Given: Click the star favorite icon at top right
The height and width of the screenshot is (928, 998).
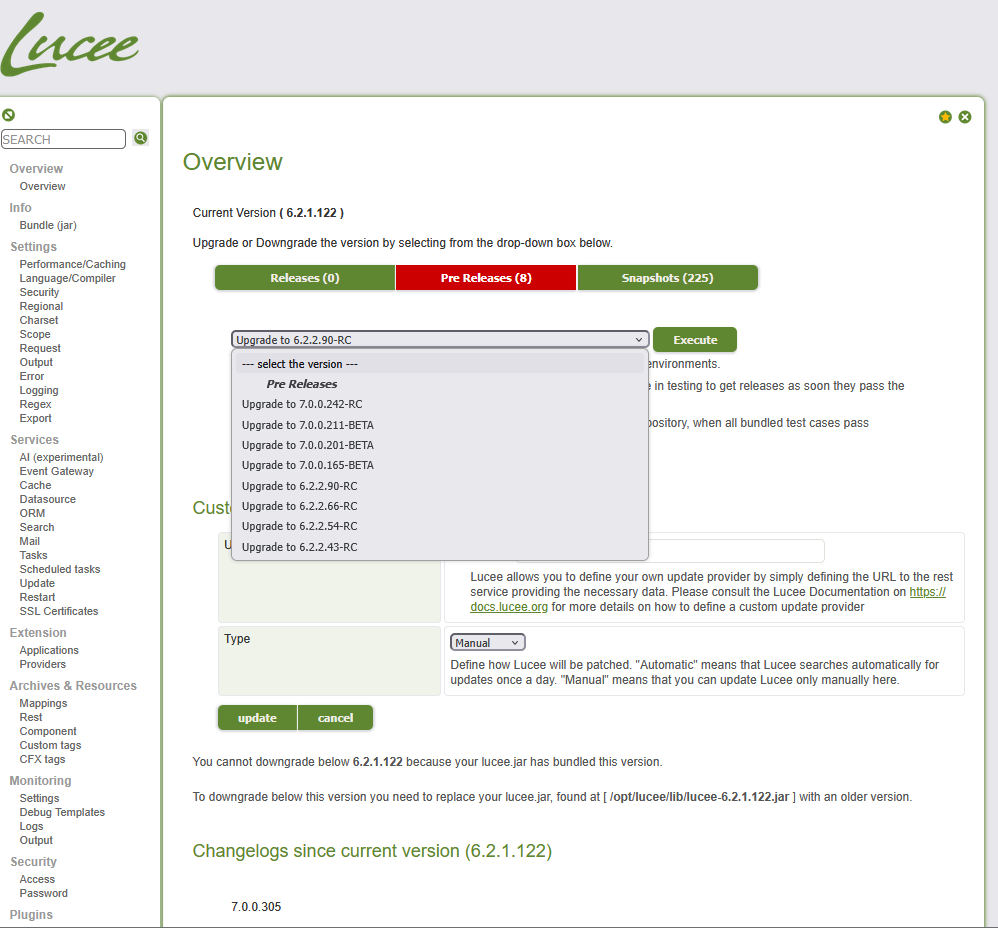Looking at the screenshot, I should pyautogui.click(x=945, y=117).
